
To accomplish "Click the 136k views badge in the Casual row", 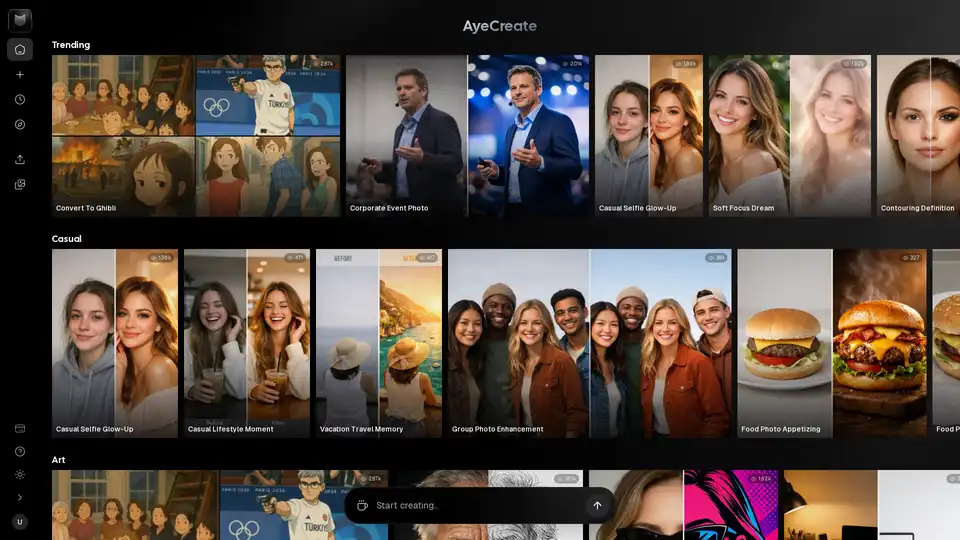I will 161,258.
